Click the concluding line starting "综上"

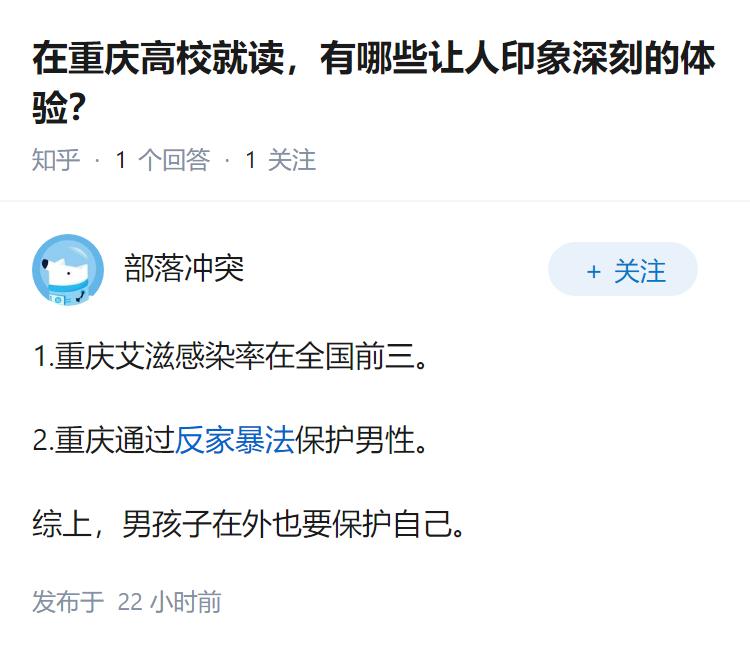250,524
